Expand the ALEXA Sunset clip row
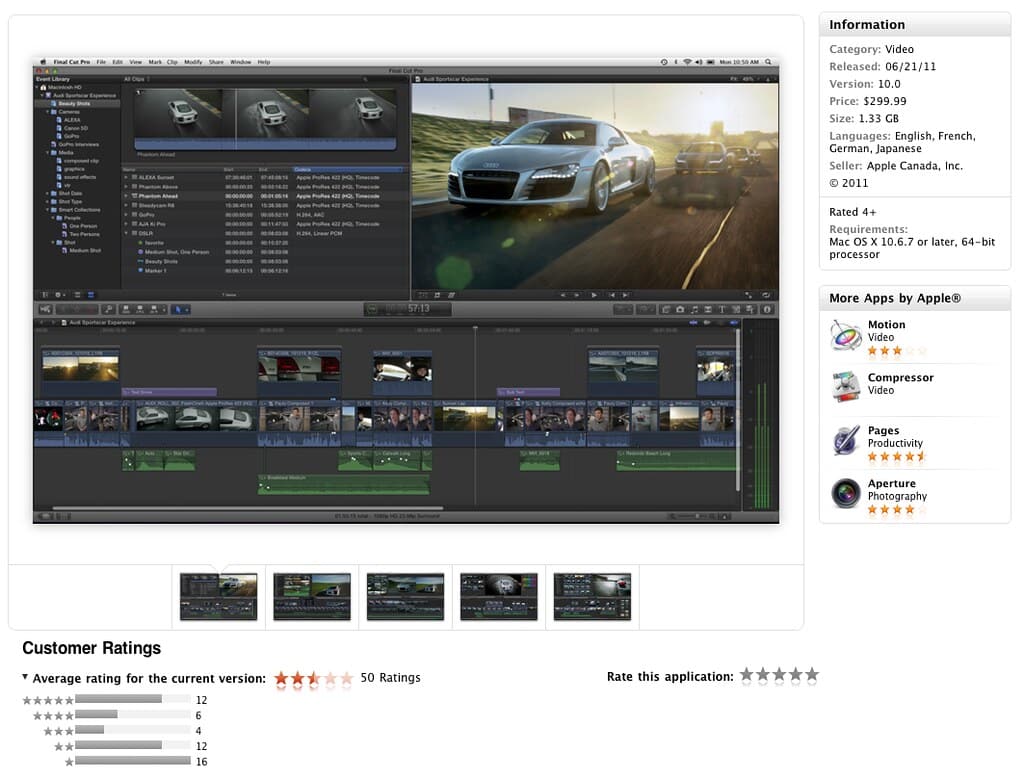 click(x=126, y=178)
